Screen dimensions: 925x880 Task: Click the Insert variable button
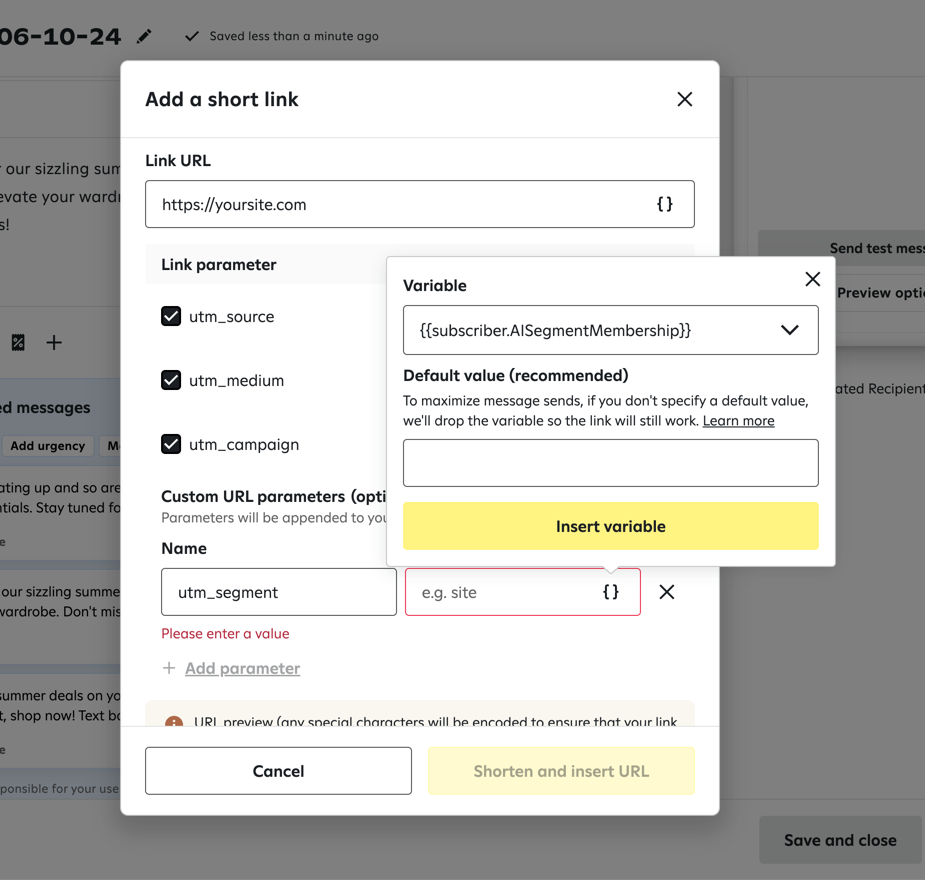(x=610, y=525)
